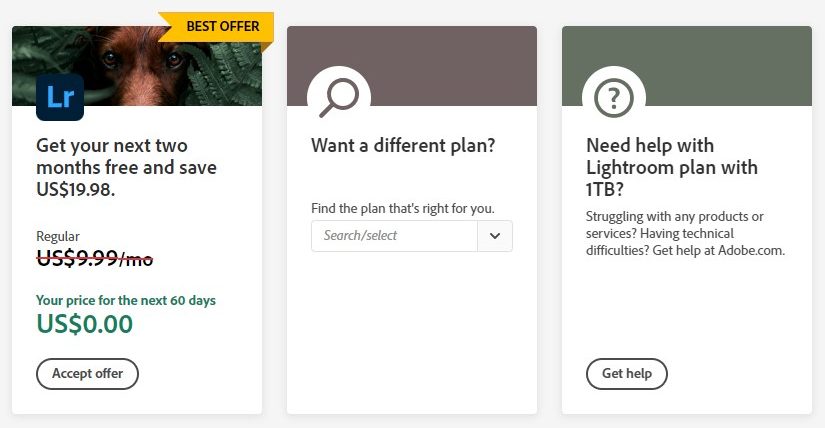Click the question mark help icon

(x=613, y=98)
